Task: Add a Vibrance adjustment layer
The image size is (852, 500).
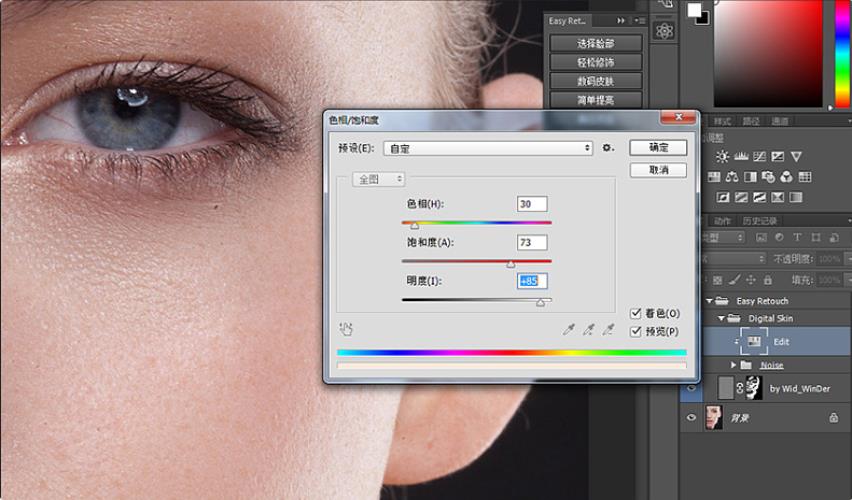Action: click(x=796, y=157)
